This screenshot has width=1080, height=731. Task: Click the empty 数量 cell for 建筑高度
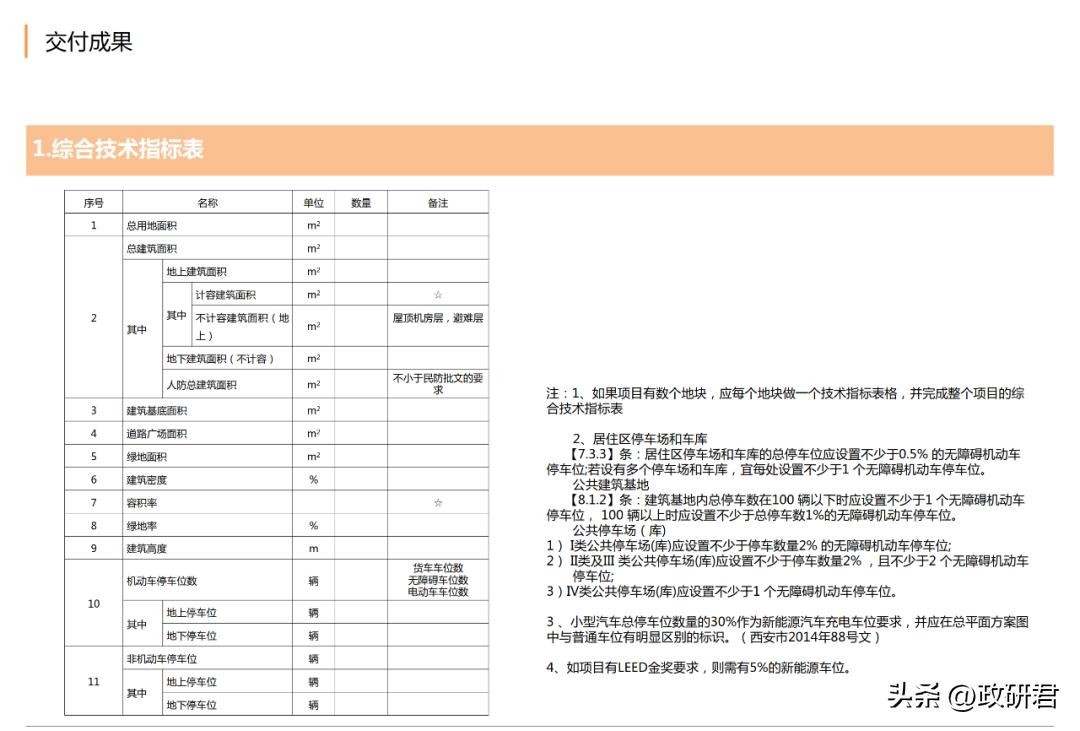tap(361, 549)
